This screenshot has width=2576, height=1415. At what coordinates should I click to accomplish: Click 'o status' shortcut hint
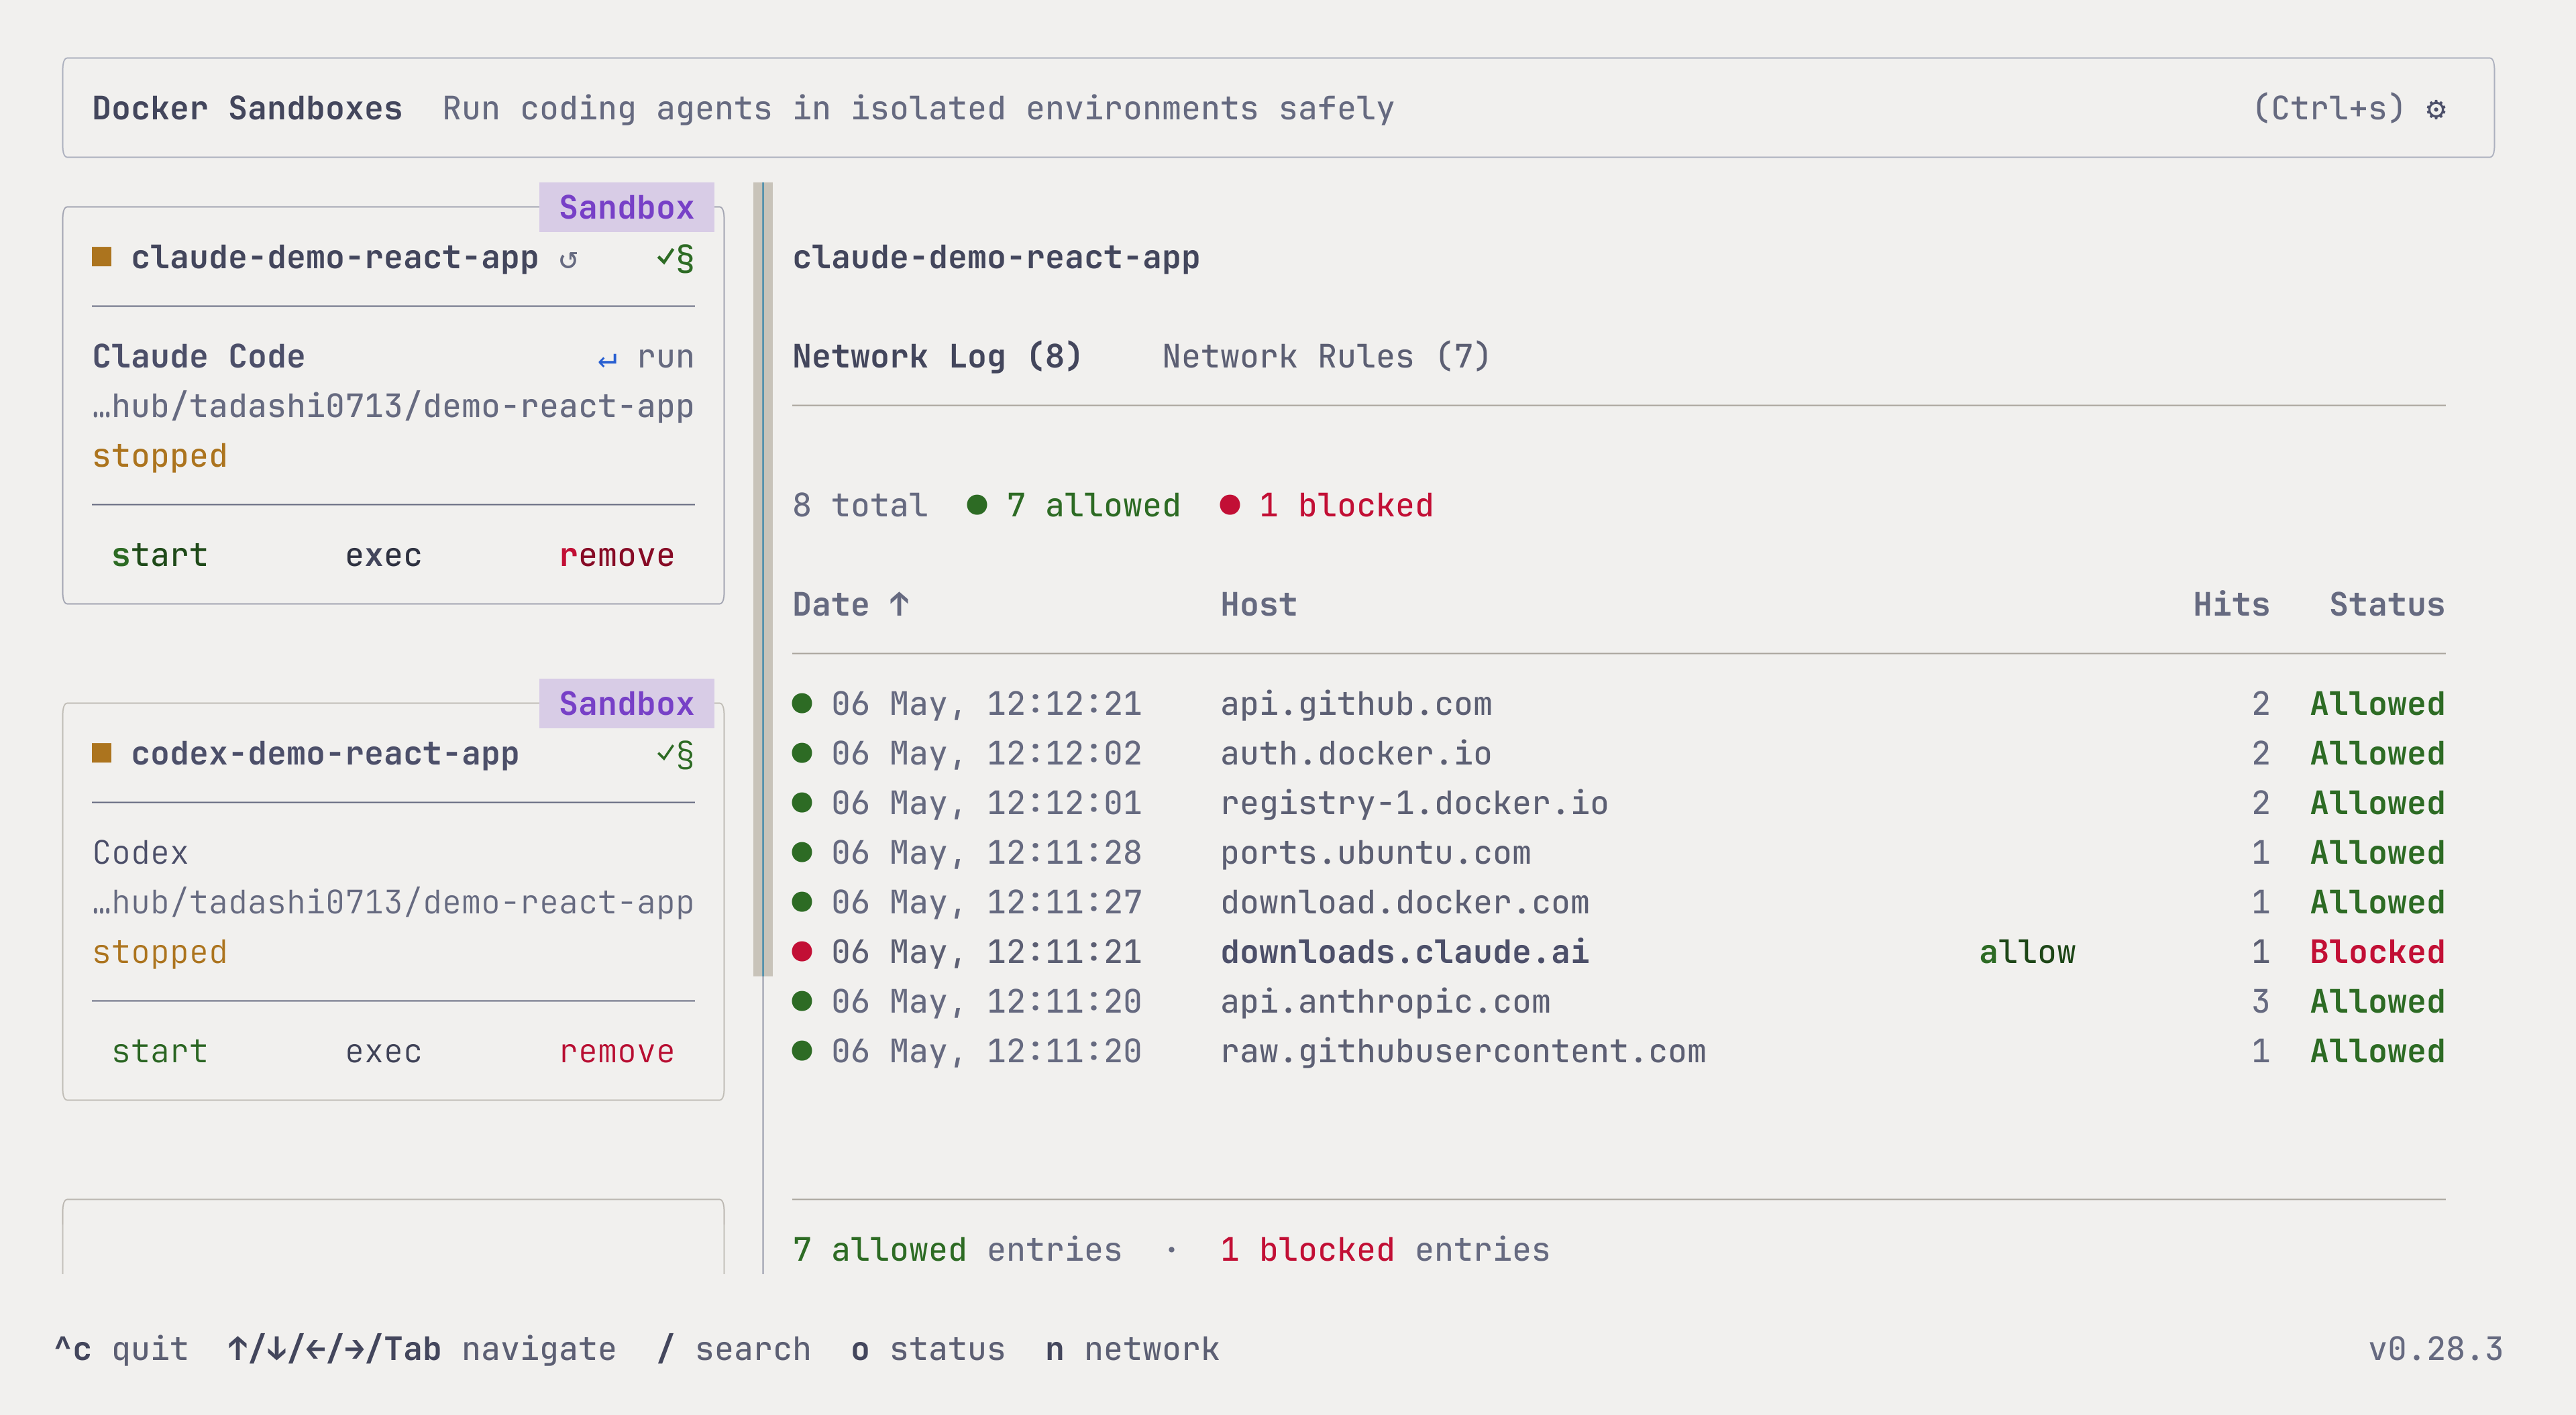pyautogui.click(x=928, y=1349)
